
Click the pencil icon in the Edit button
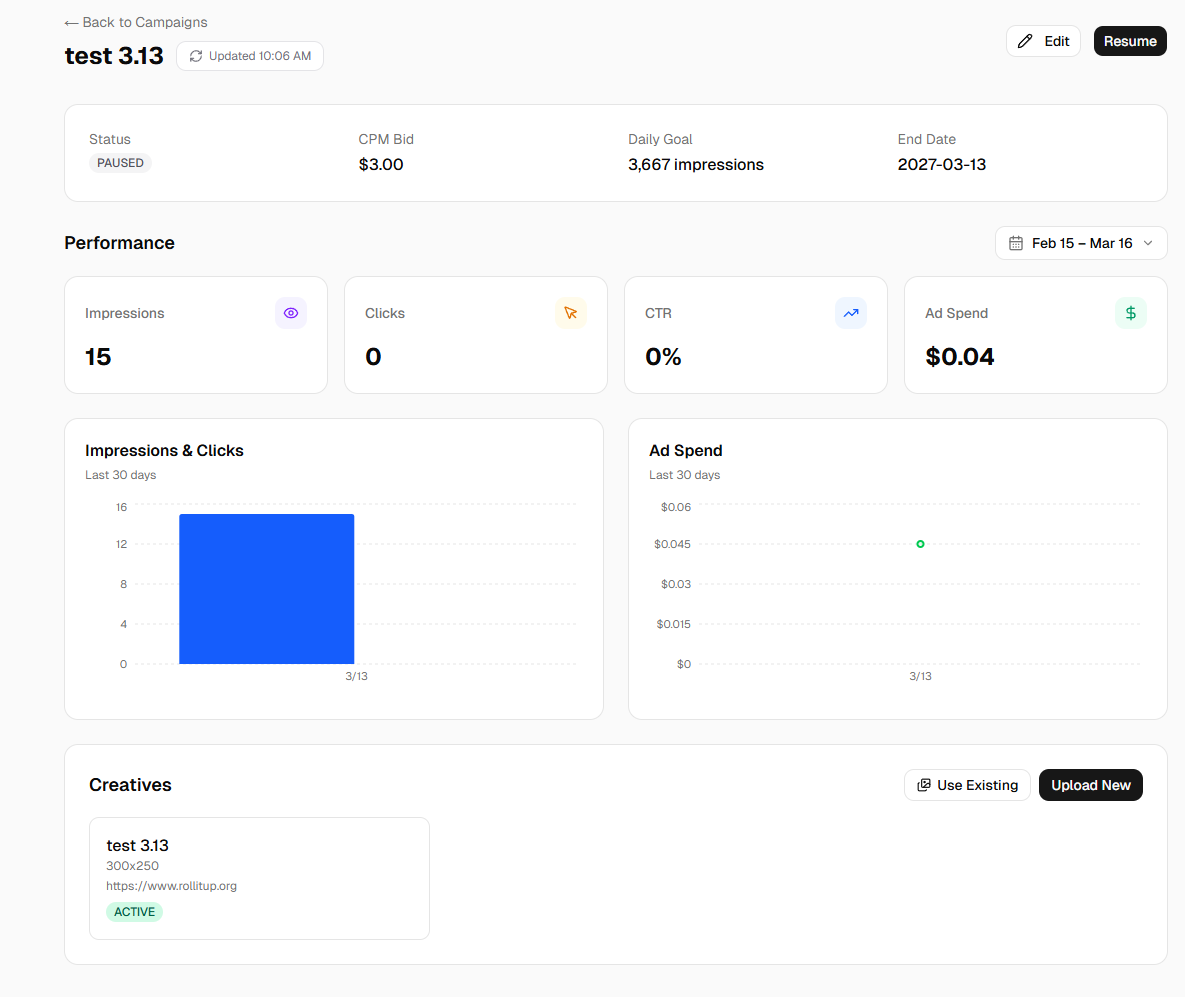[x=1025, y=41]
